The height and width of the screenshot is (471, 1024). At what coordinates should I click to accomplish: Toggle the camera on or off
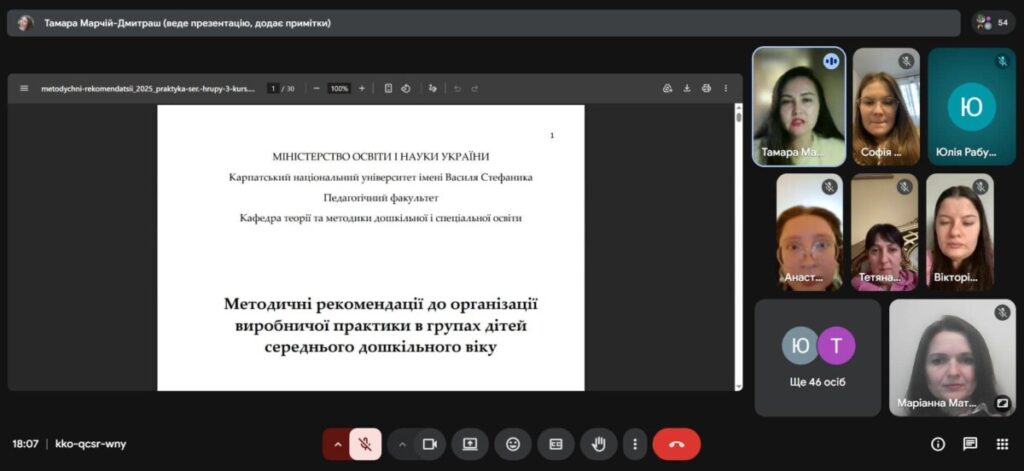[x=430, y=444]
